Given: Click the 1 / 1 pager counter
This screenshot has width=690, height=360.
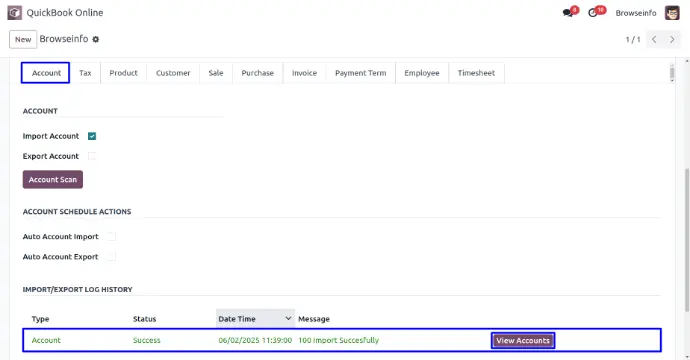Looking at the screenshot, I should click(633, 40).
